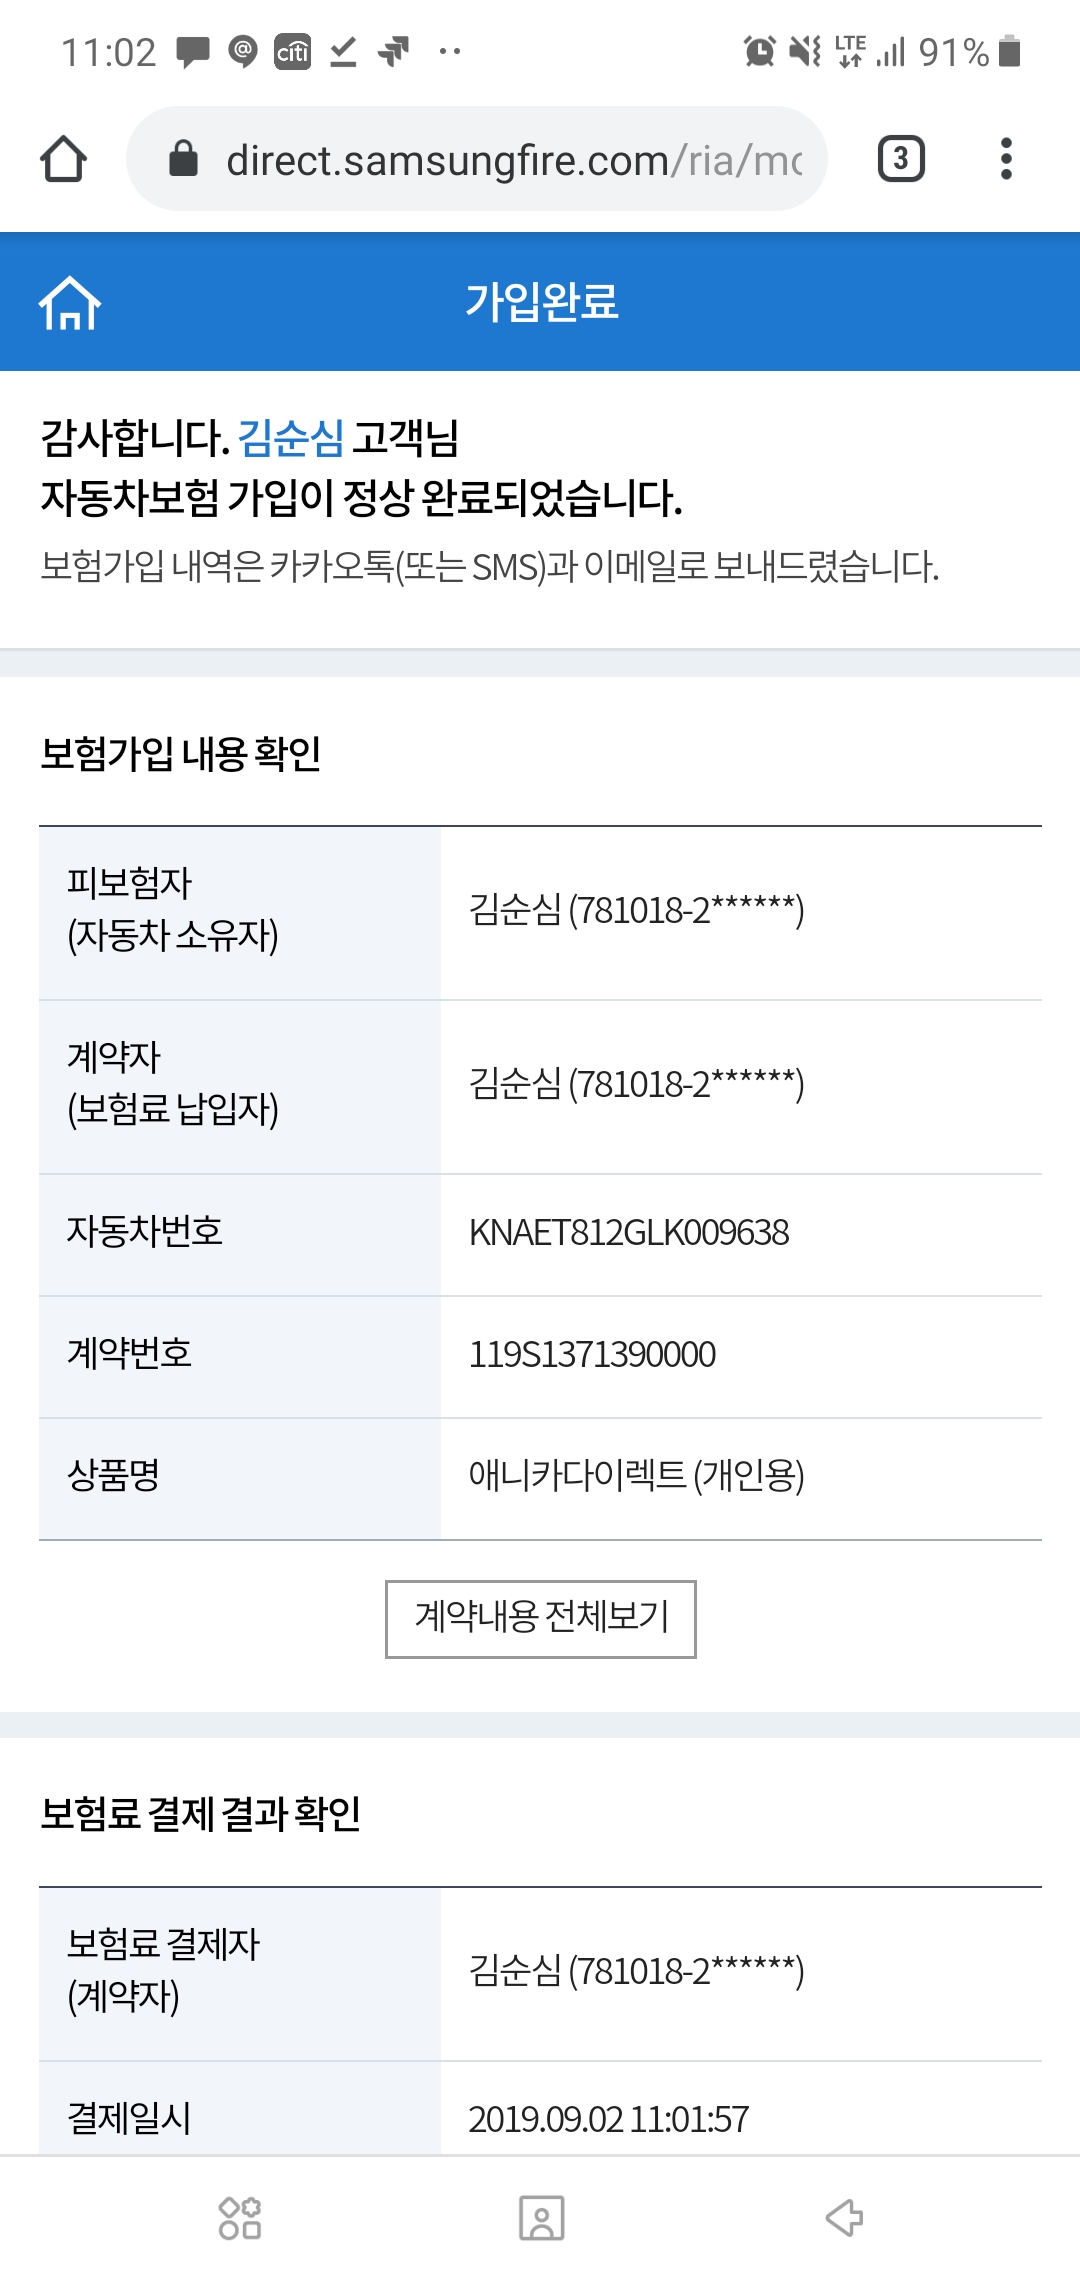Tap the product name 애니카다이렉트 (개인용)
The height and width of the screenshot is (2280, 1080).
pyautogui.click(x=636, y=1476)
